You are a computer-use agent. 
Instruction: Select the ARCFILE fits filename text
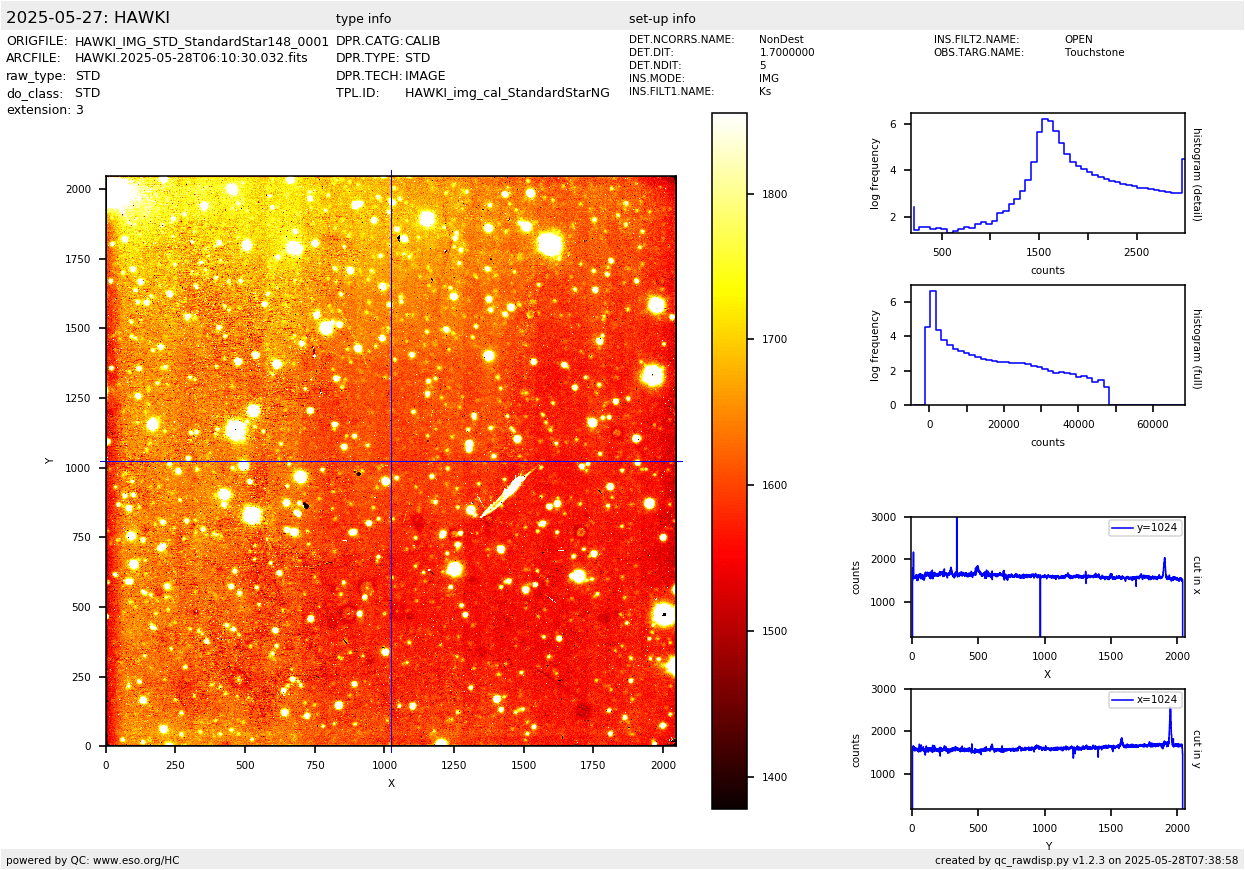click(x=191, y=59)
